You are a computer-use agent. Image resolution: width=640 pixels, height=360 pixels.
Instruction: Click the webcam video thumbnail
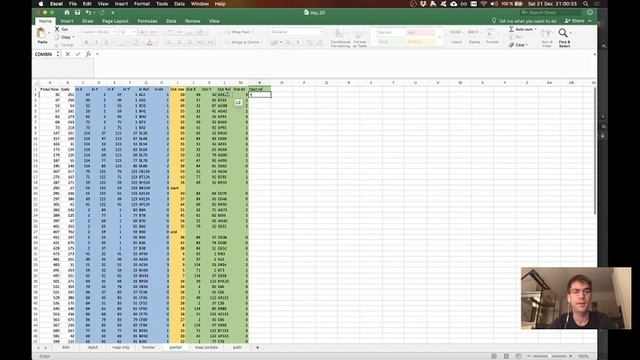coord(576,298)
